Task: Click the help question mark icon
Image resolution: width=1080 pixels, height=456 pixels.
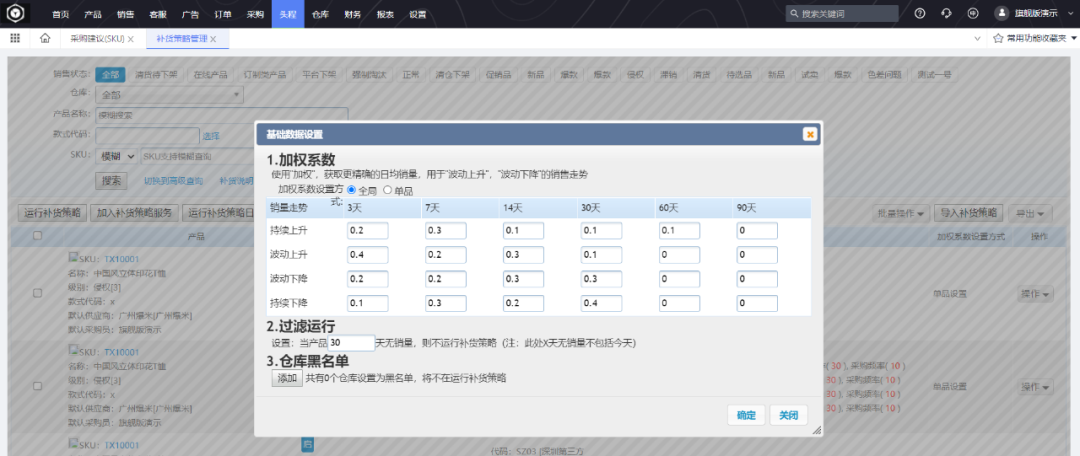Action: coord(920,14)
